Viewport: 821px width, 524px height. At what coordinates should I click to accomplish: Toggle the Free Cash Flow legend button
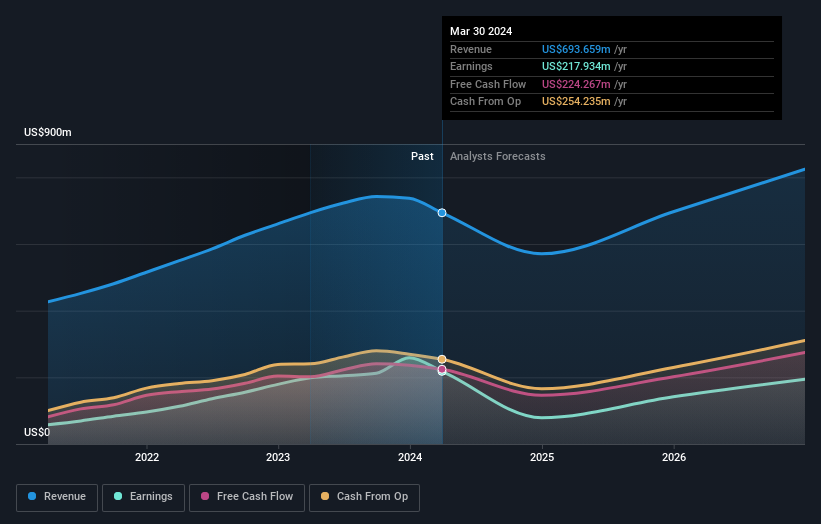click(247, 497)
